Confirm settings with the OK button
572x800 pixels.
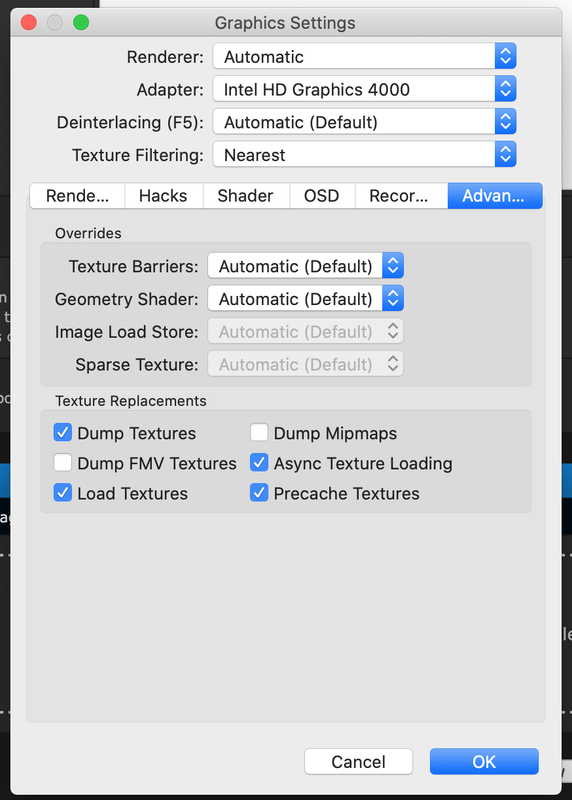tap(484, 761)
